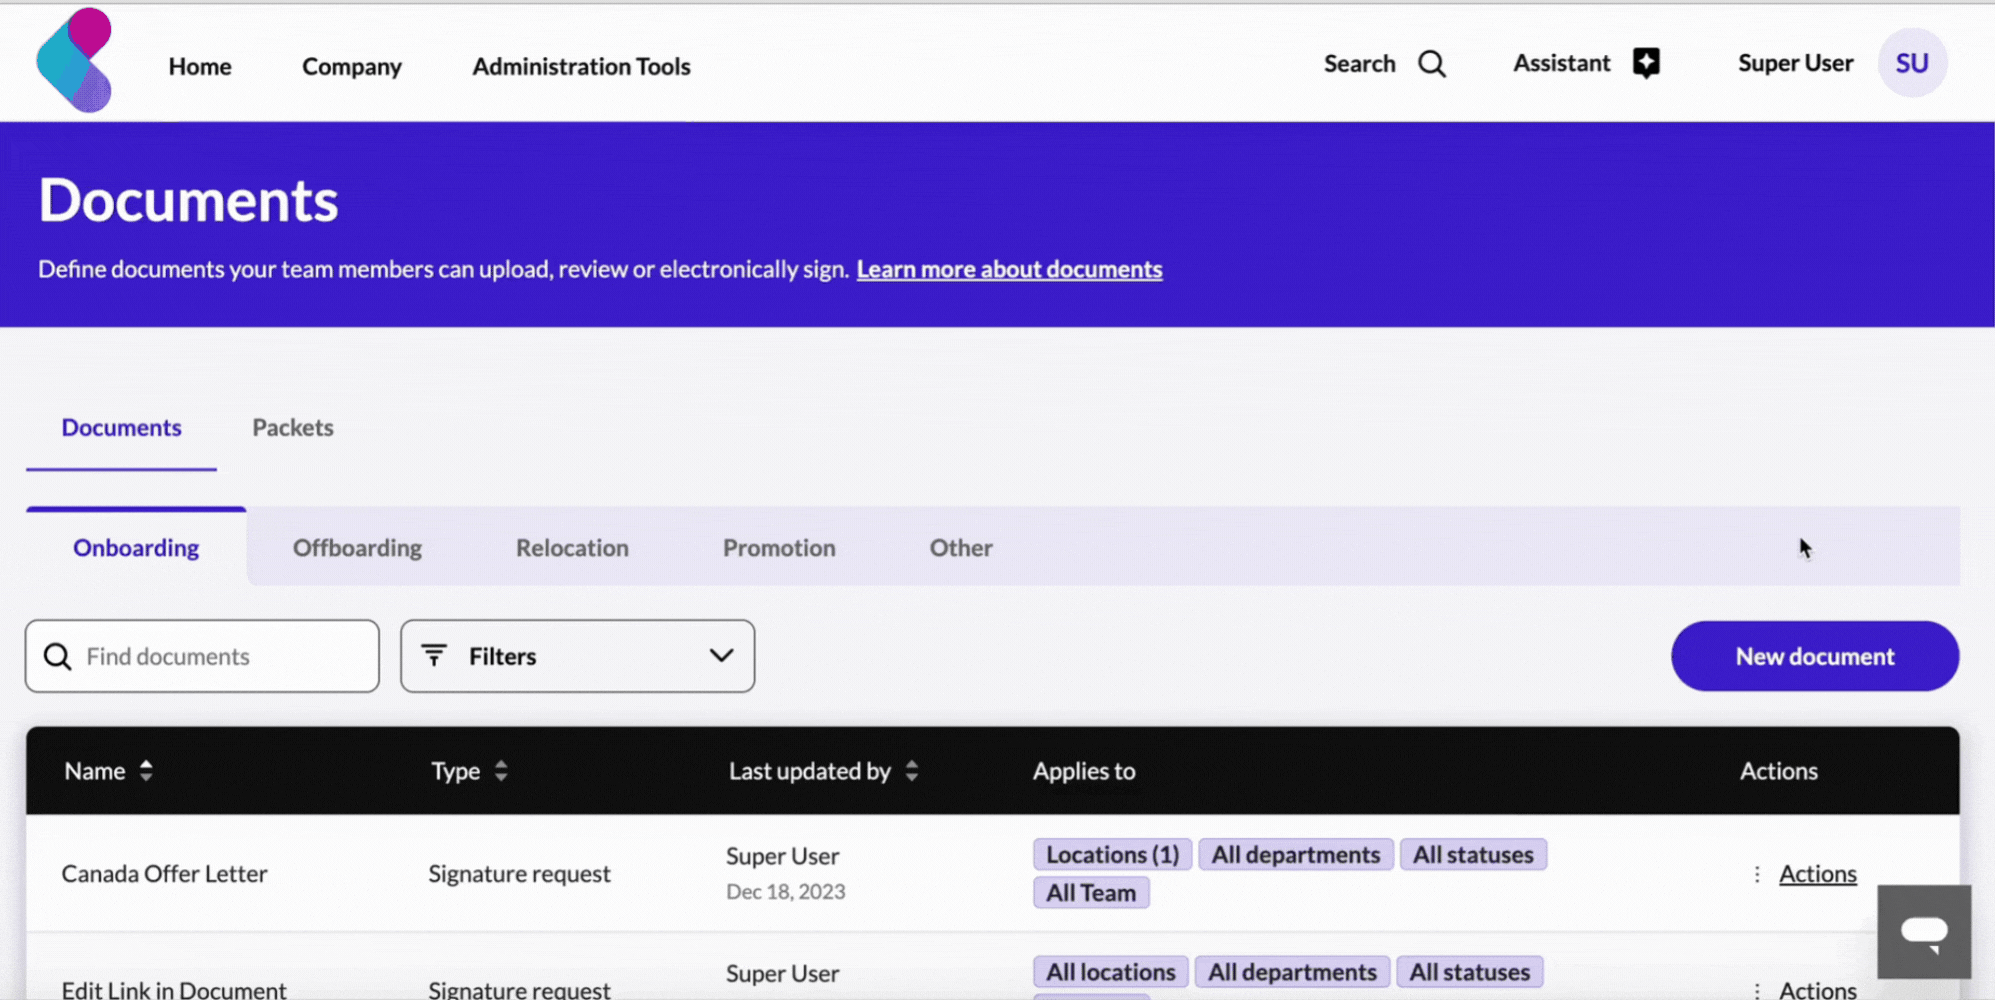
Task: Switch to Offboarding tab
Action: tap(357, 548)
